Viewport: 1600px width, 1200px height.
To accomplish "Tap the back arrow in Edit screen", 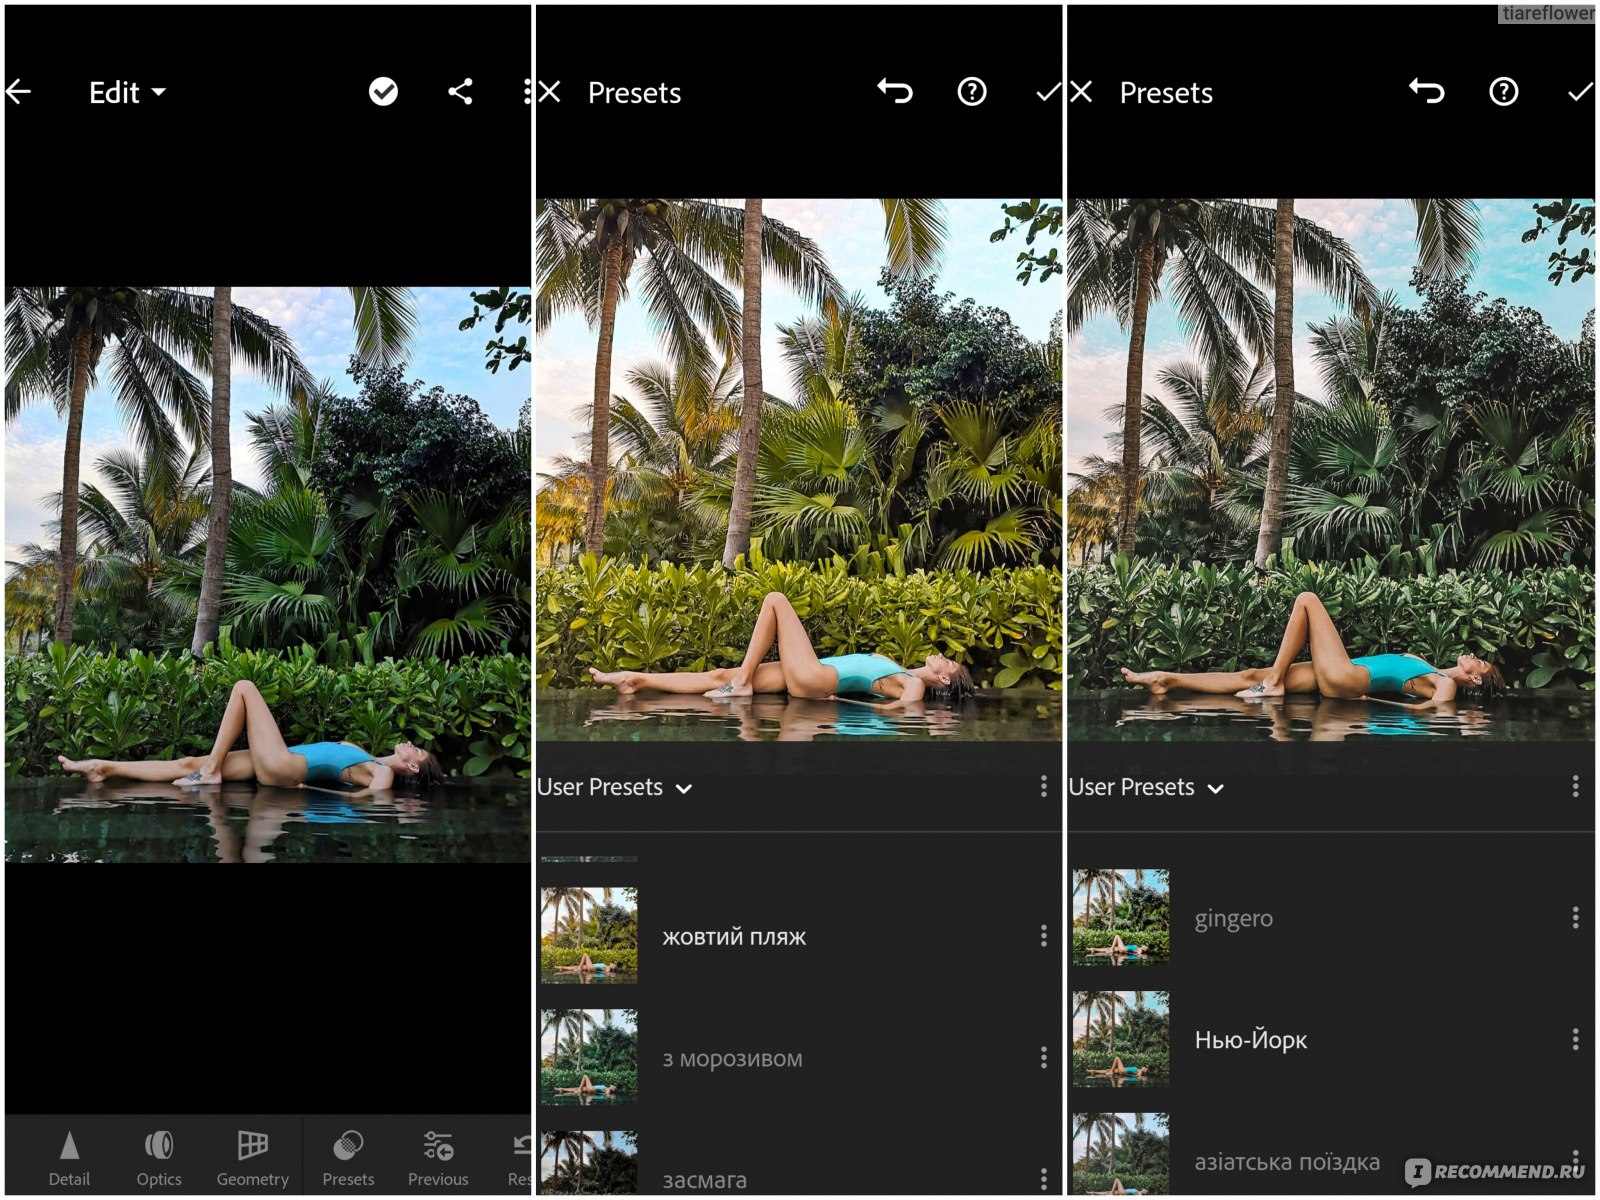I will pyautogui.click(x=19, y=92).
